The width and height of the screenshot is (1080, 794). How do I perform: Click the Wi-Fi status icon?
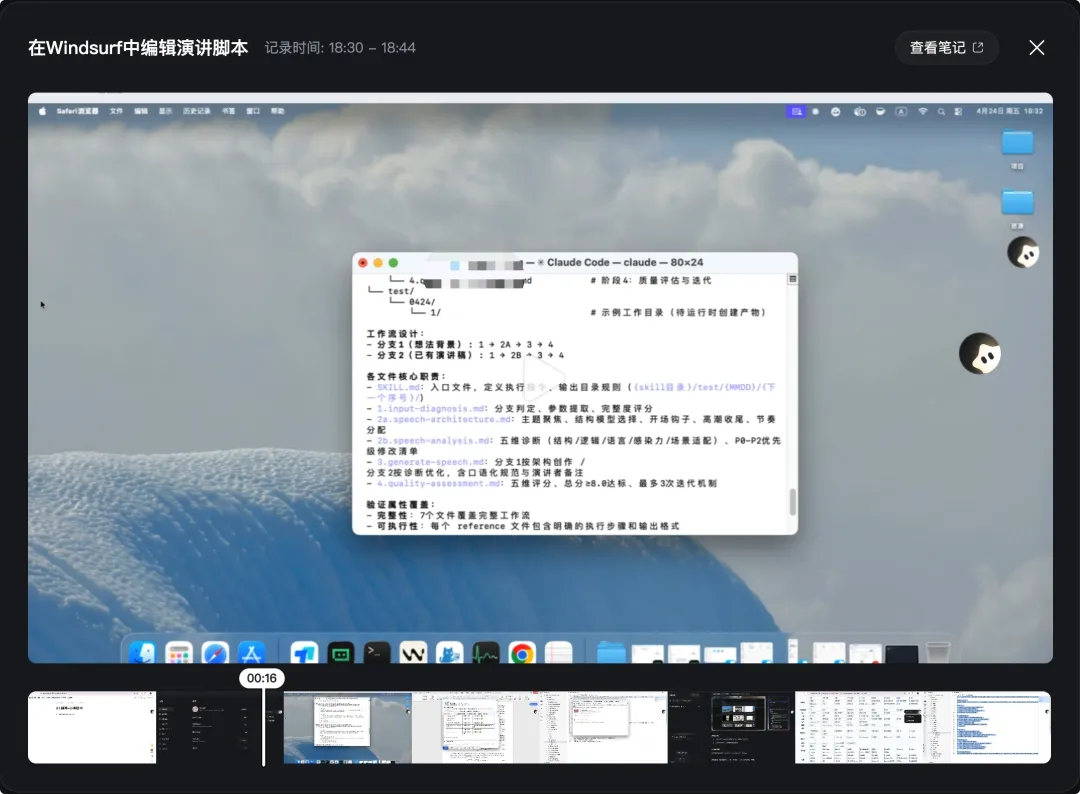point(923,111)
